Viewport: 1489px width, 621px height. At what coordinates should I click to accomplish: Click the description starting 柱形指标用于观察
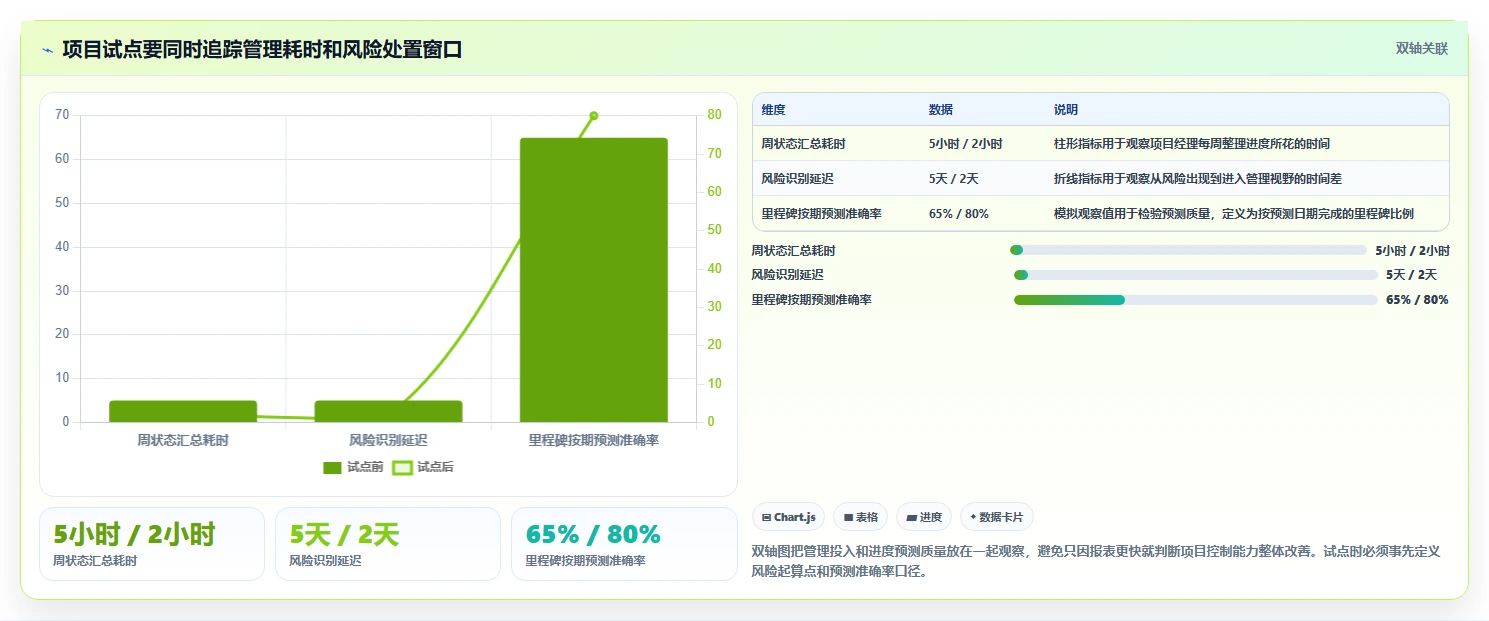coord(1192,144)
